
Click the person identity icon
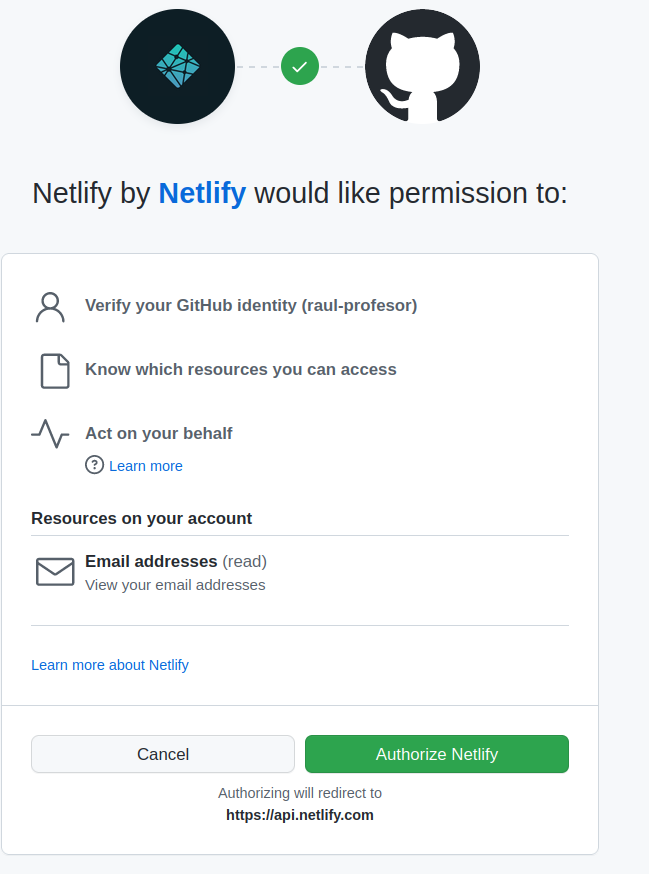(50, 307)
